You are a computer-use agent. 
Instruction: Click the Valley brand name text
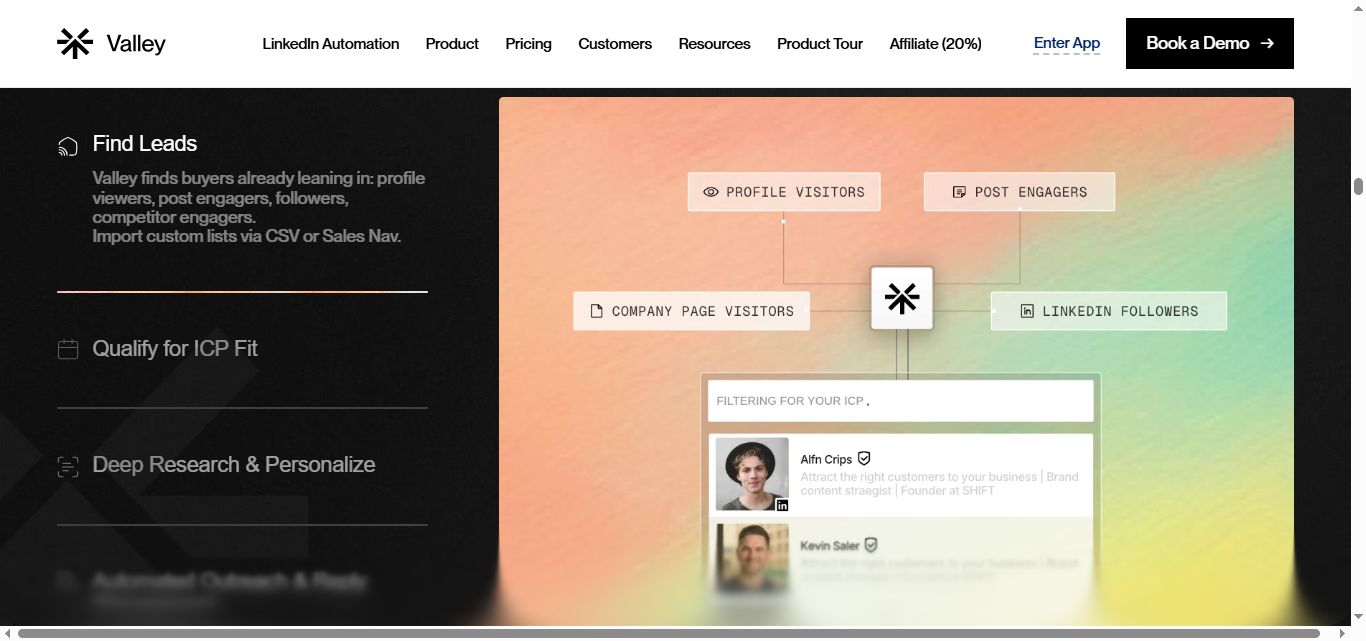136,44
